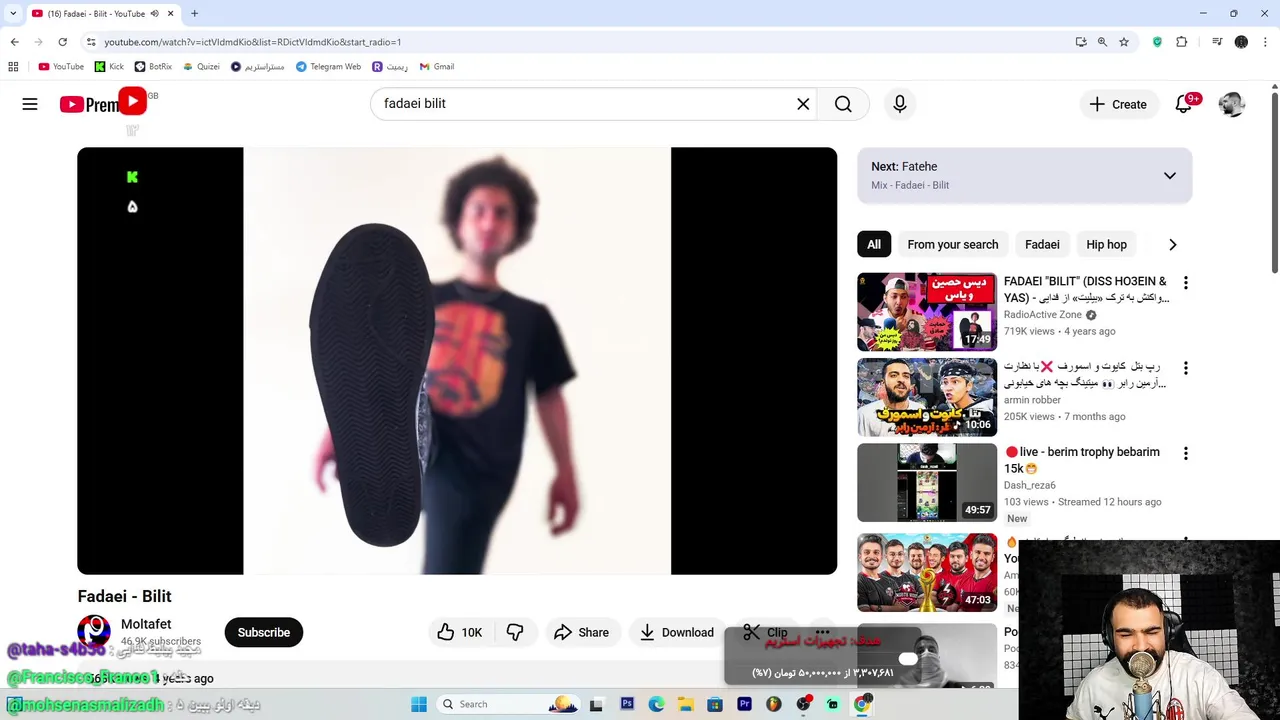Open the YouTube hamburger guide menu
Image resolution: width=1280 pixels, height=720 pixels.
click(30, 104)
